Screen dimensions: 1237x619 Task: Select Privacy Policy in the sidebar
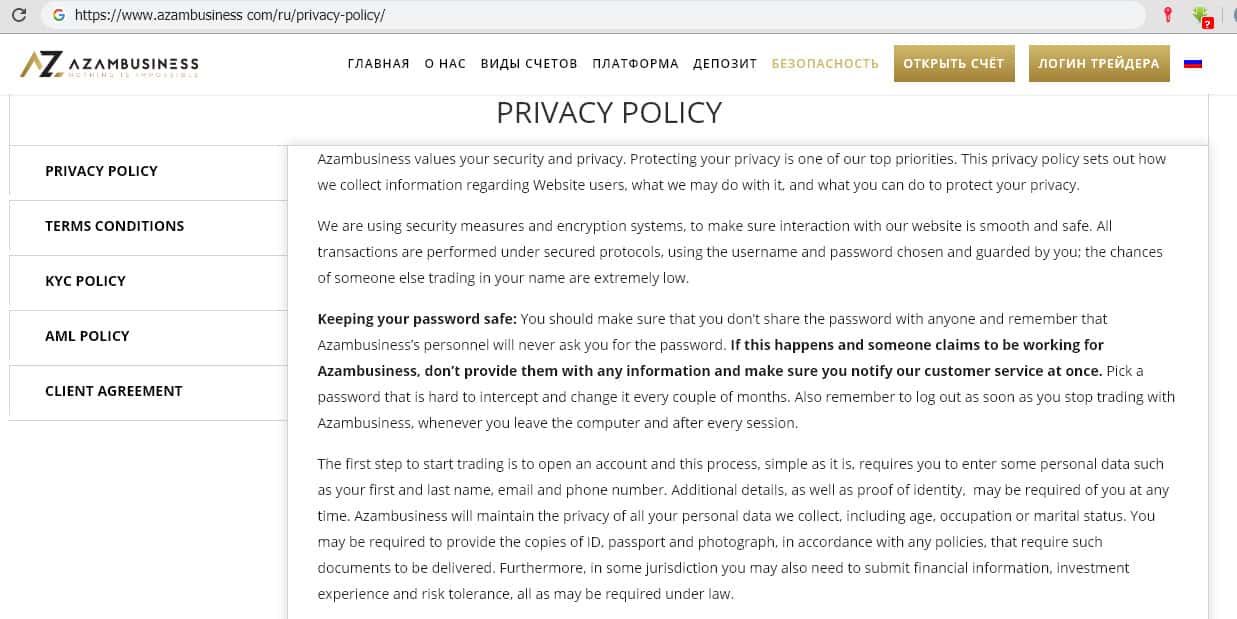(101, 171)
